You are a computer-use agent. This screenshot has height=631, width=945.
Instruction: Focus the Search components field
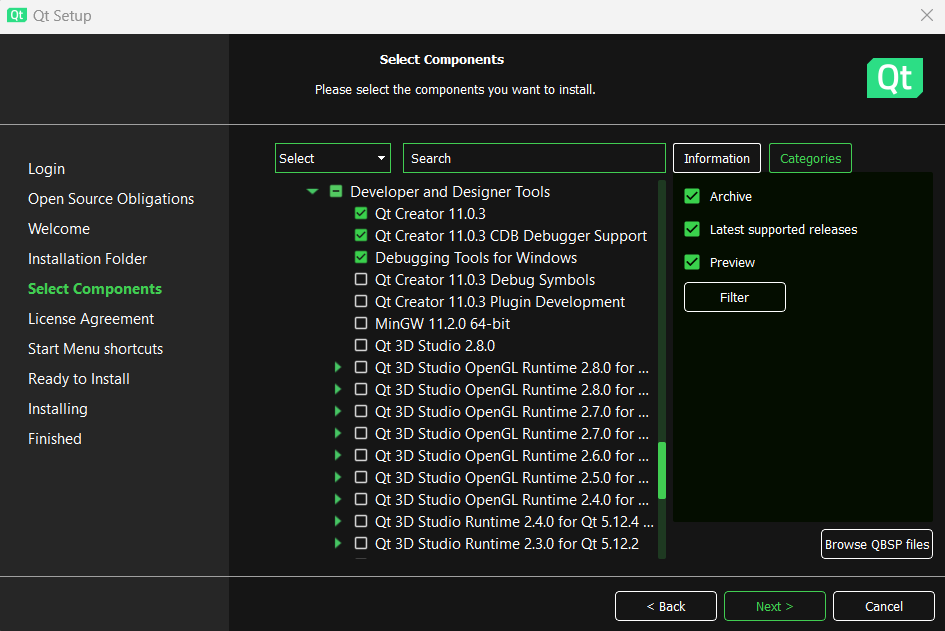(534, 158)
